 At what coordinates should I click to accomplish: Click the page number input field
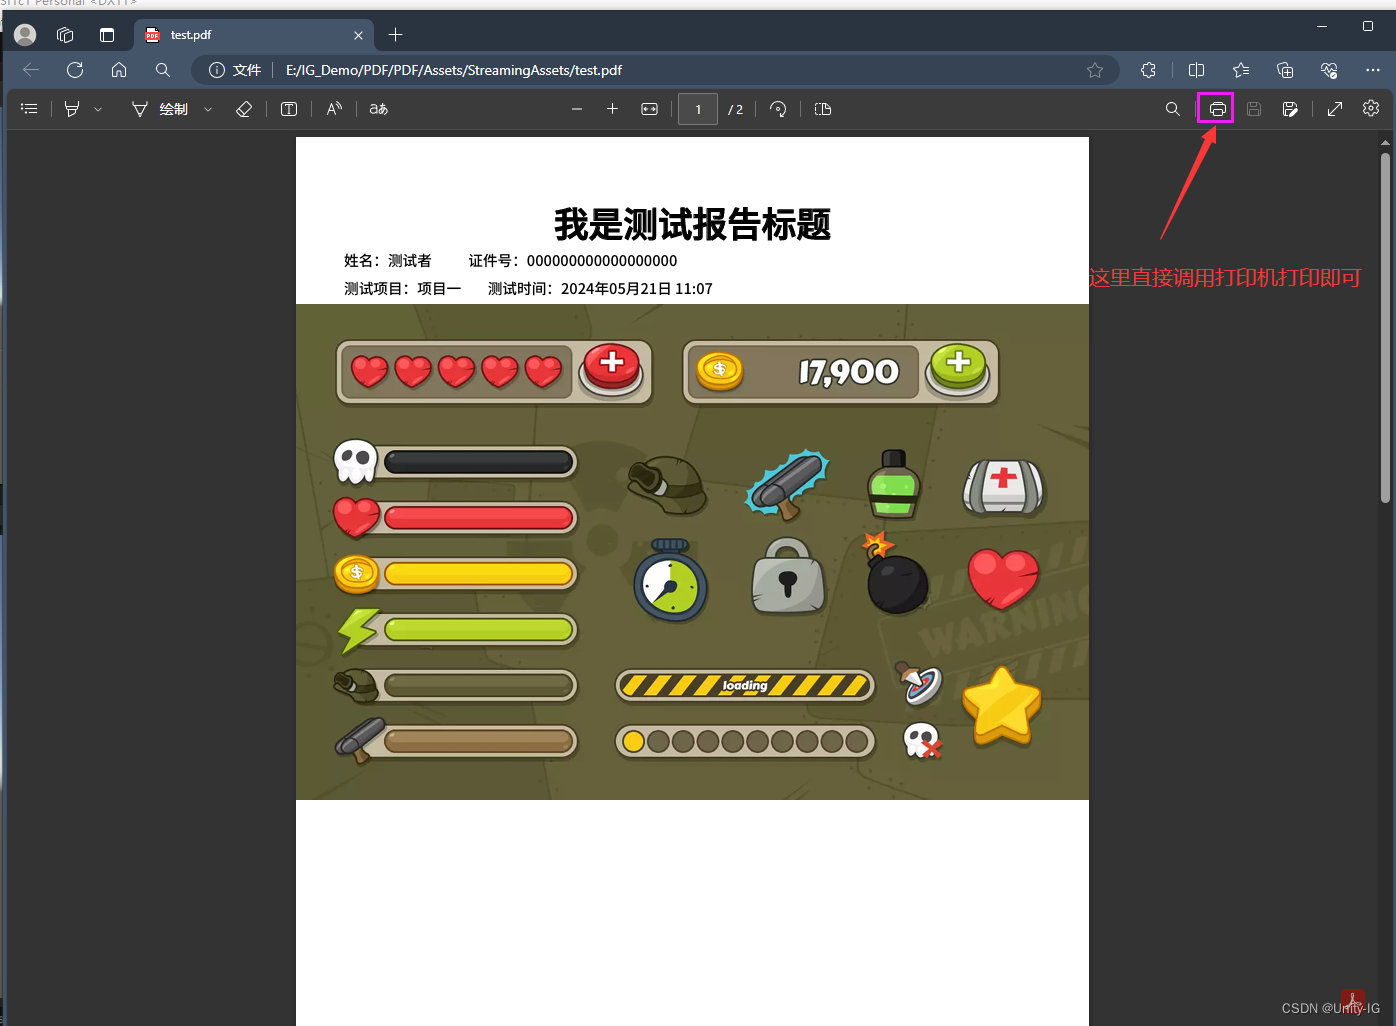click(x=698, y=109)
